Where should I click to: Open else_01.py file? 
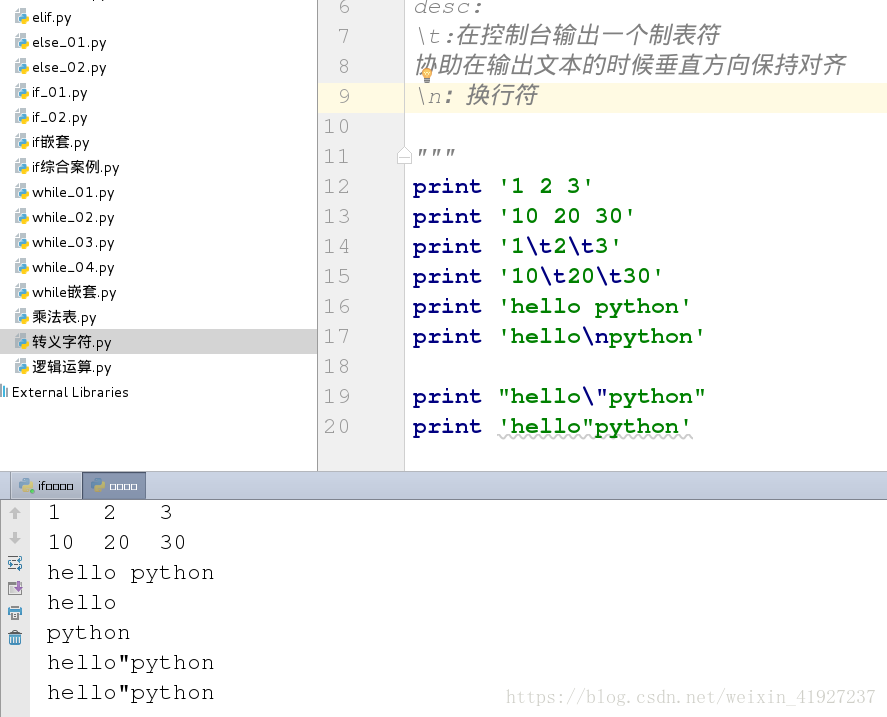tap(69, 42)
